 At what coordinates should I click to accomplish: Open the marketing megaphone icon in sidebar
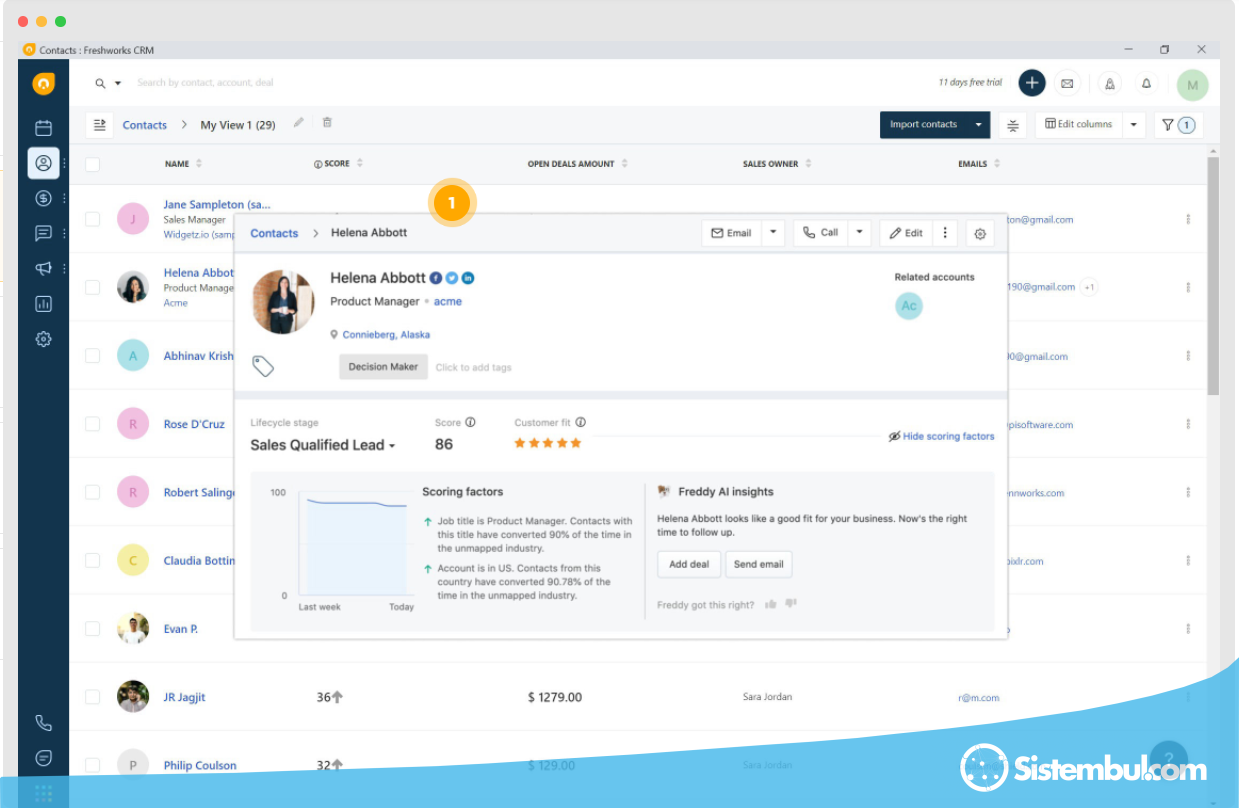[43, 268]
